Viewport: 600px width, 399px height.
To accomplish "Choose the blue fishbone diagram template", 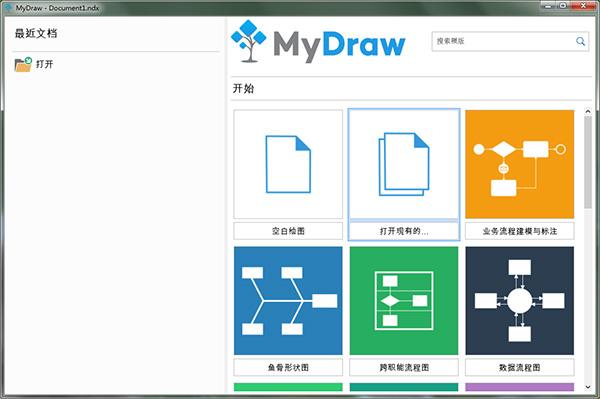I will (x=288, y=301).
